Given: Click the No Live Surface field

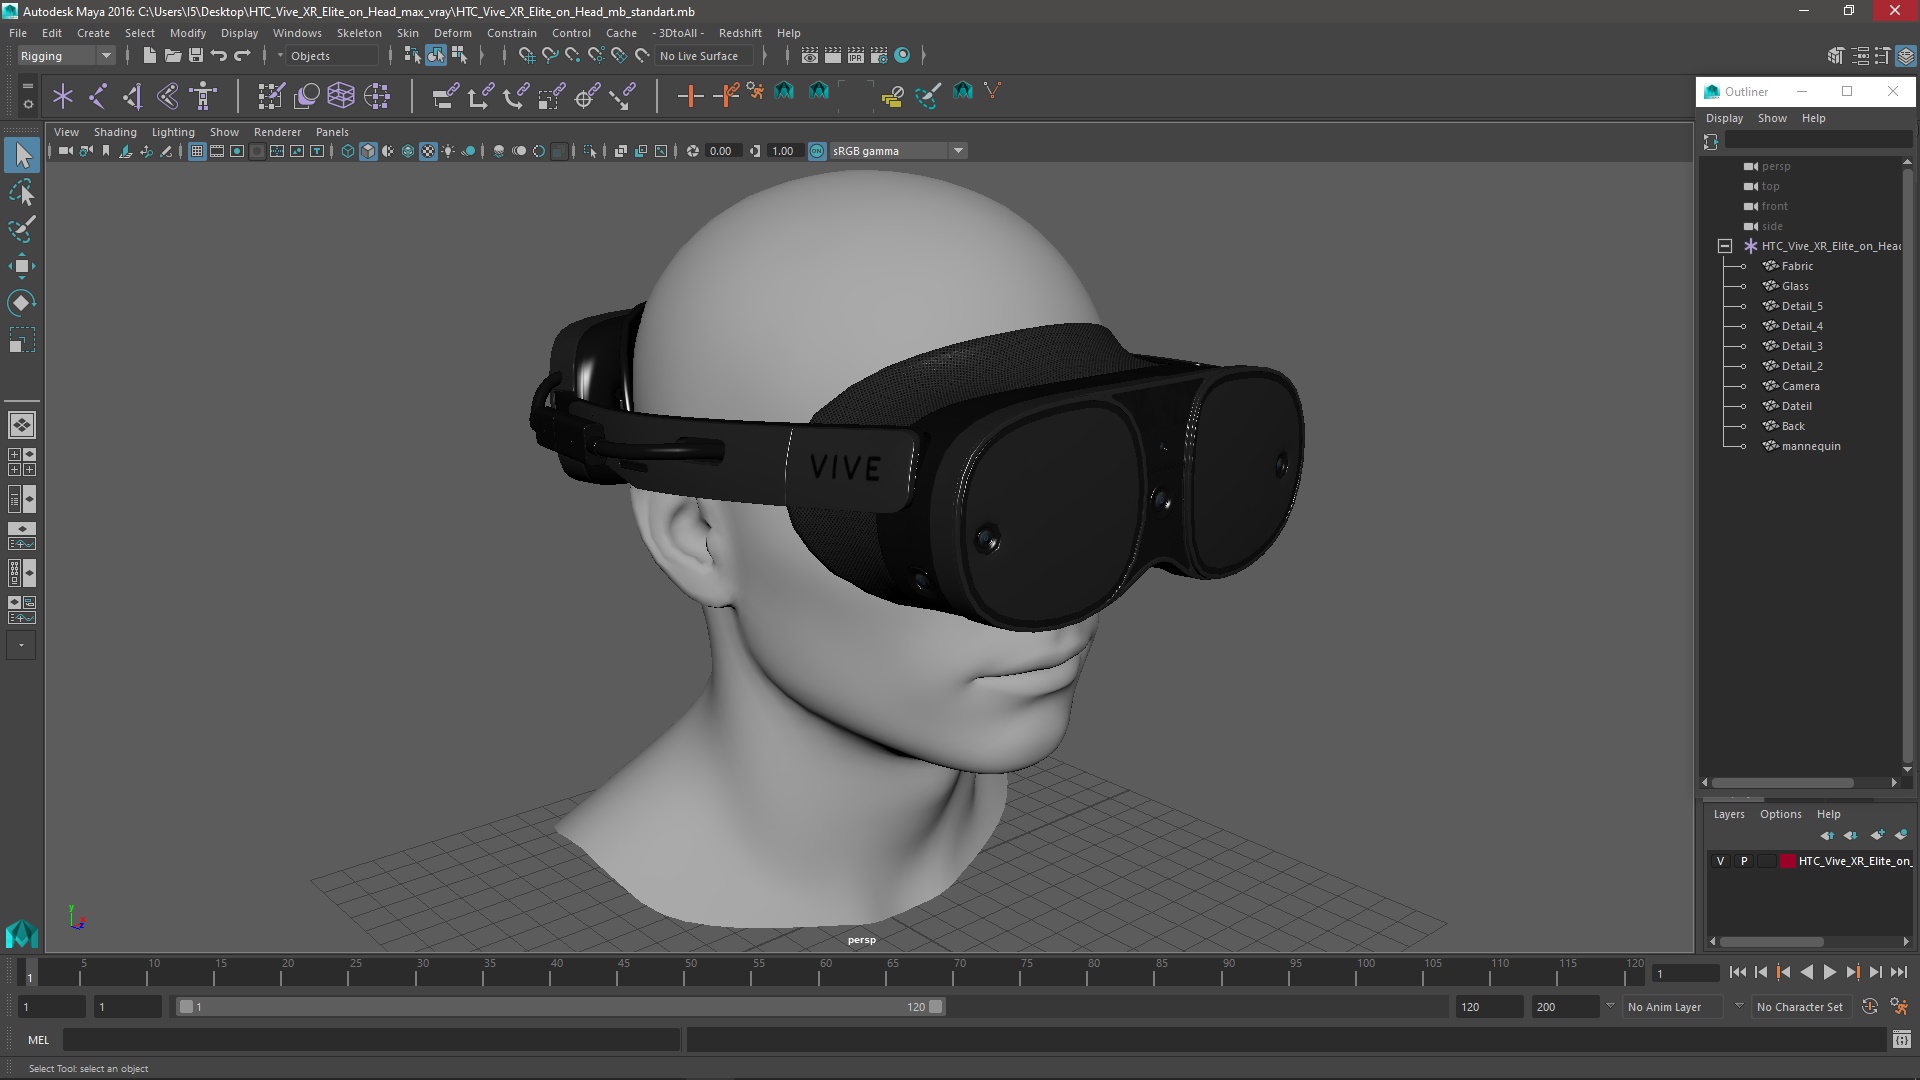Looking at the screenshot, I should 706,56.
